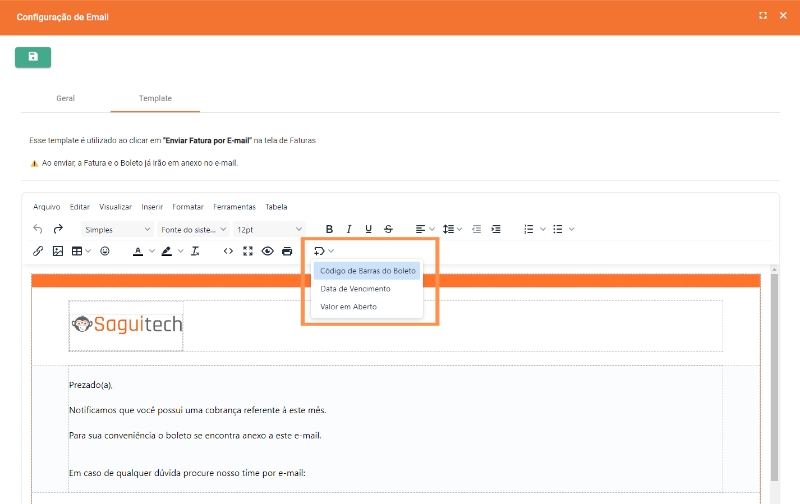Switch to the Geral tab
Image resolution: width=800 pixels, height=504 pixels.
65,99
